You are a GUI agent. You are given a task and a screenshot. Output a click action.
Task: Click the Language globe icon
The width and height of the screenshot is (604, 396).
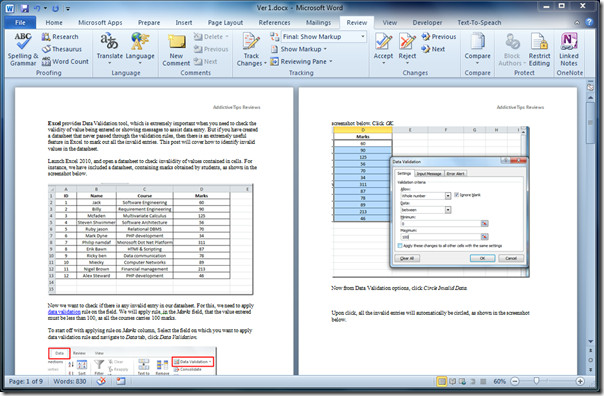pos(139,42)
